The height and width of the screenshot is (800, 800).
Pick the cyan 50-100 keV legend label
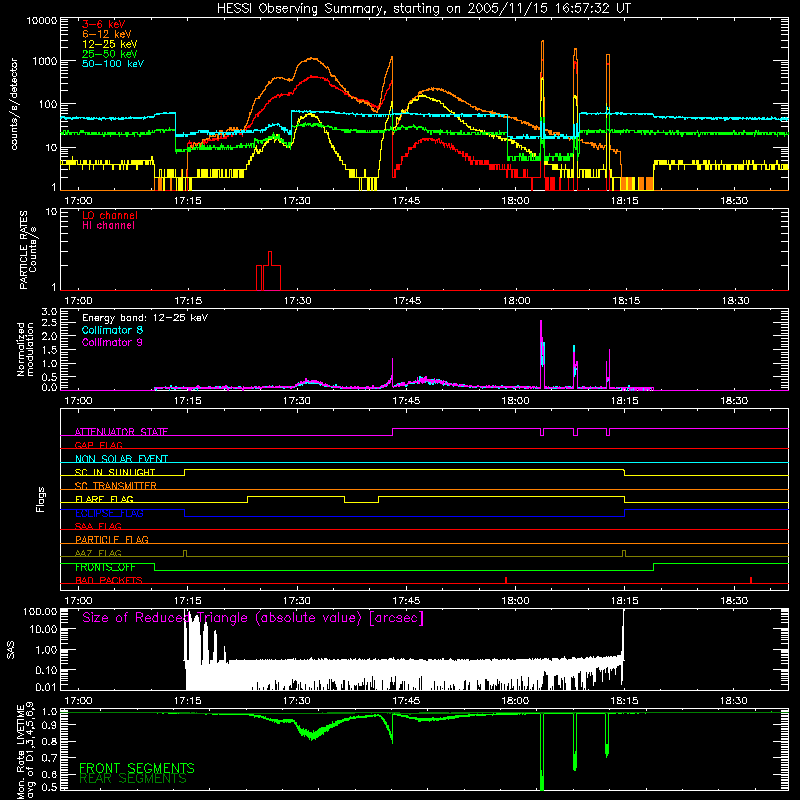[x=113, y=64]
